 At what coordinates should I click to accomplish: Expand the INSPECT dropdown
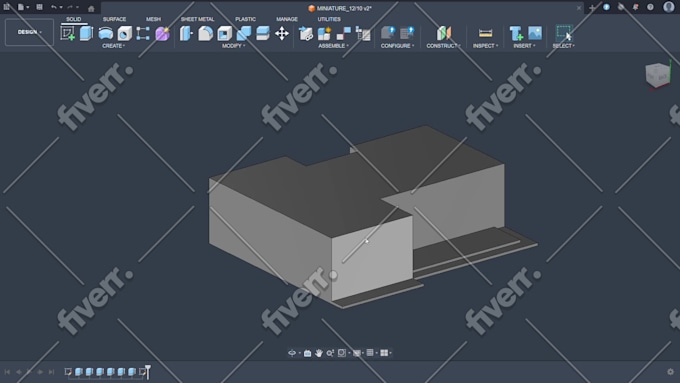tap(485, 46)
